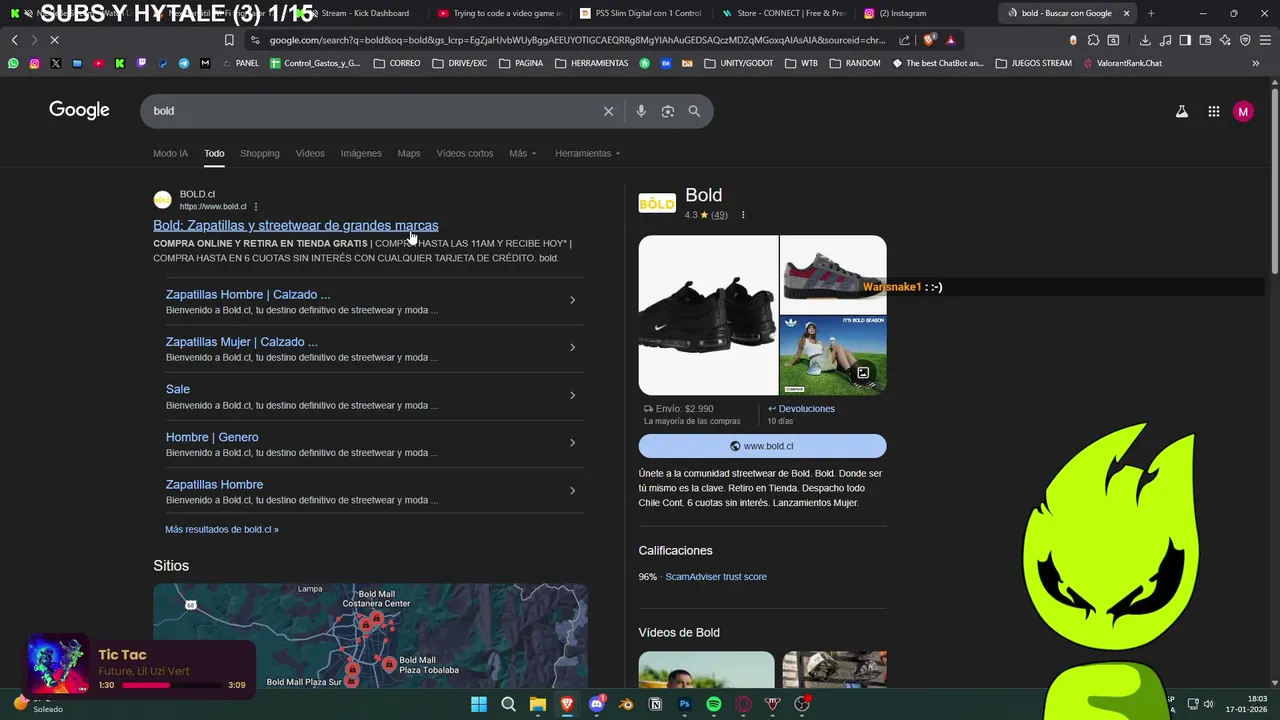Open Más resultados de bold.cl link
1280x720 pixels.
coord(222,529)
